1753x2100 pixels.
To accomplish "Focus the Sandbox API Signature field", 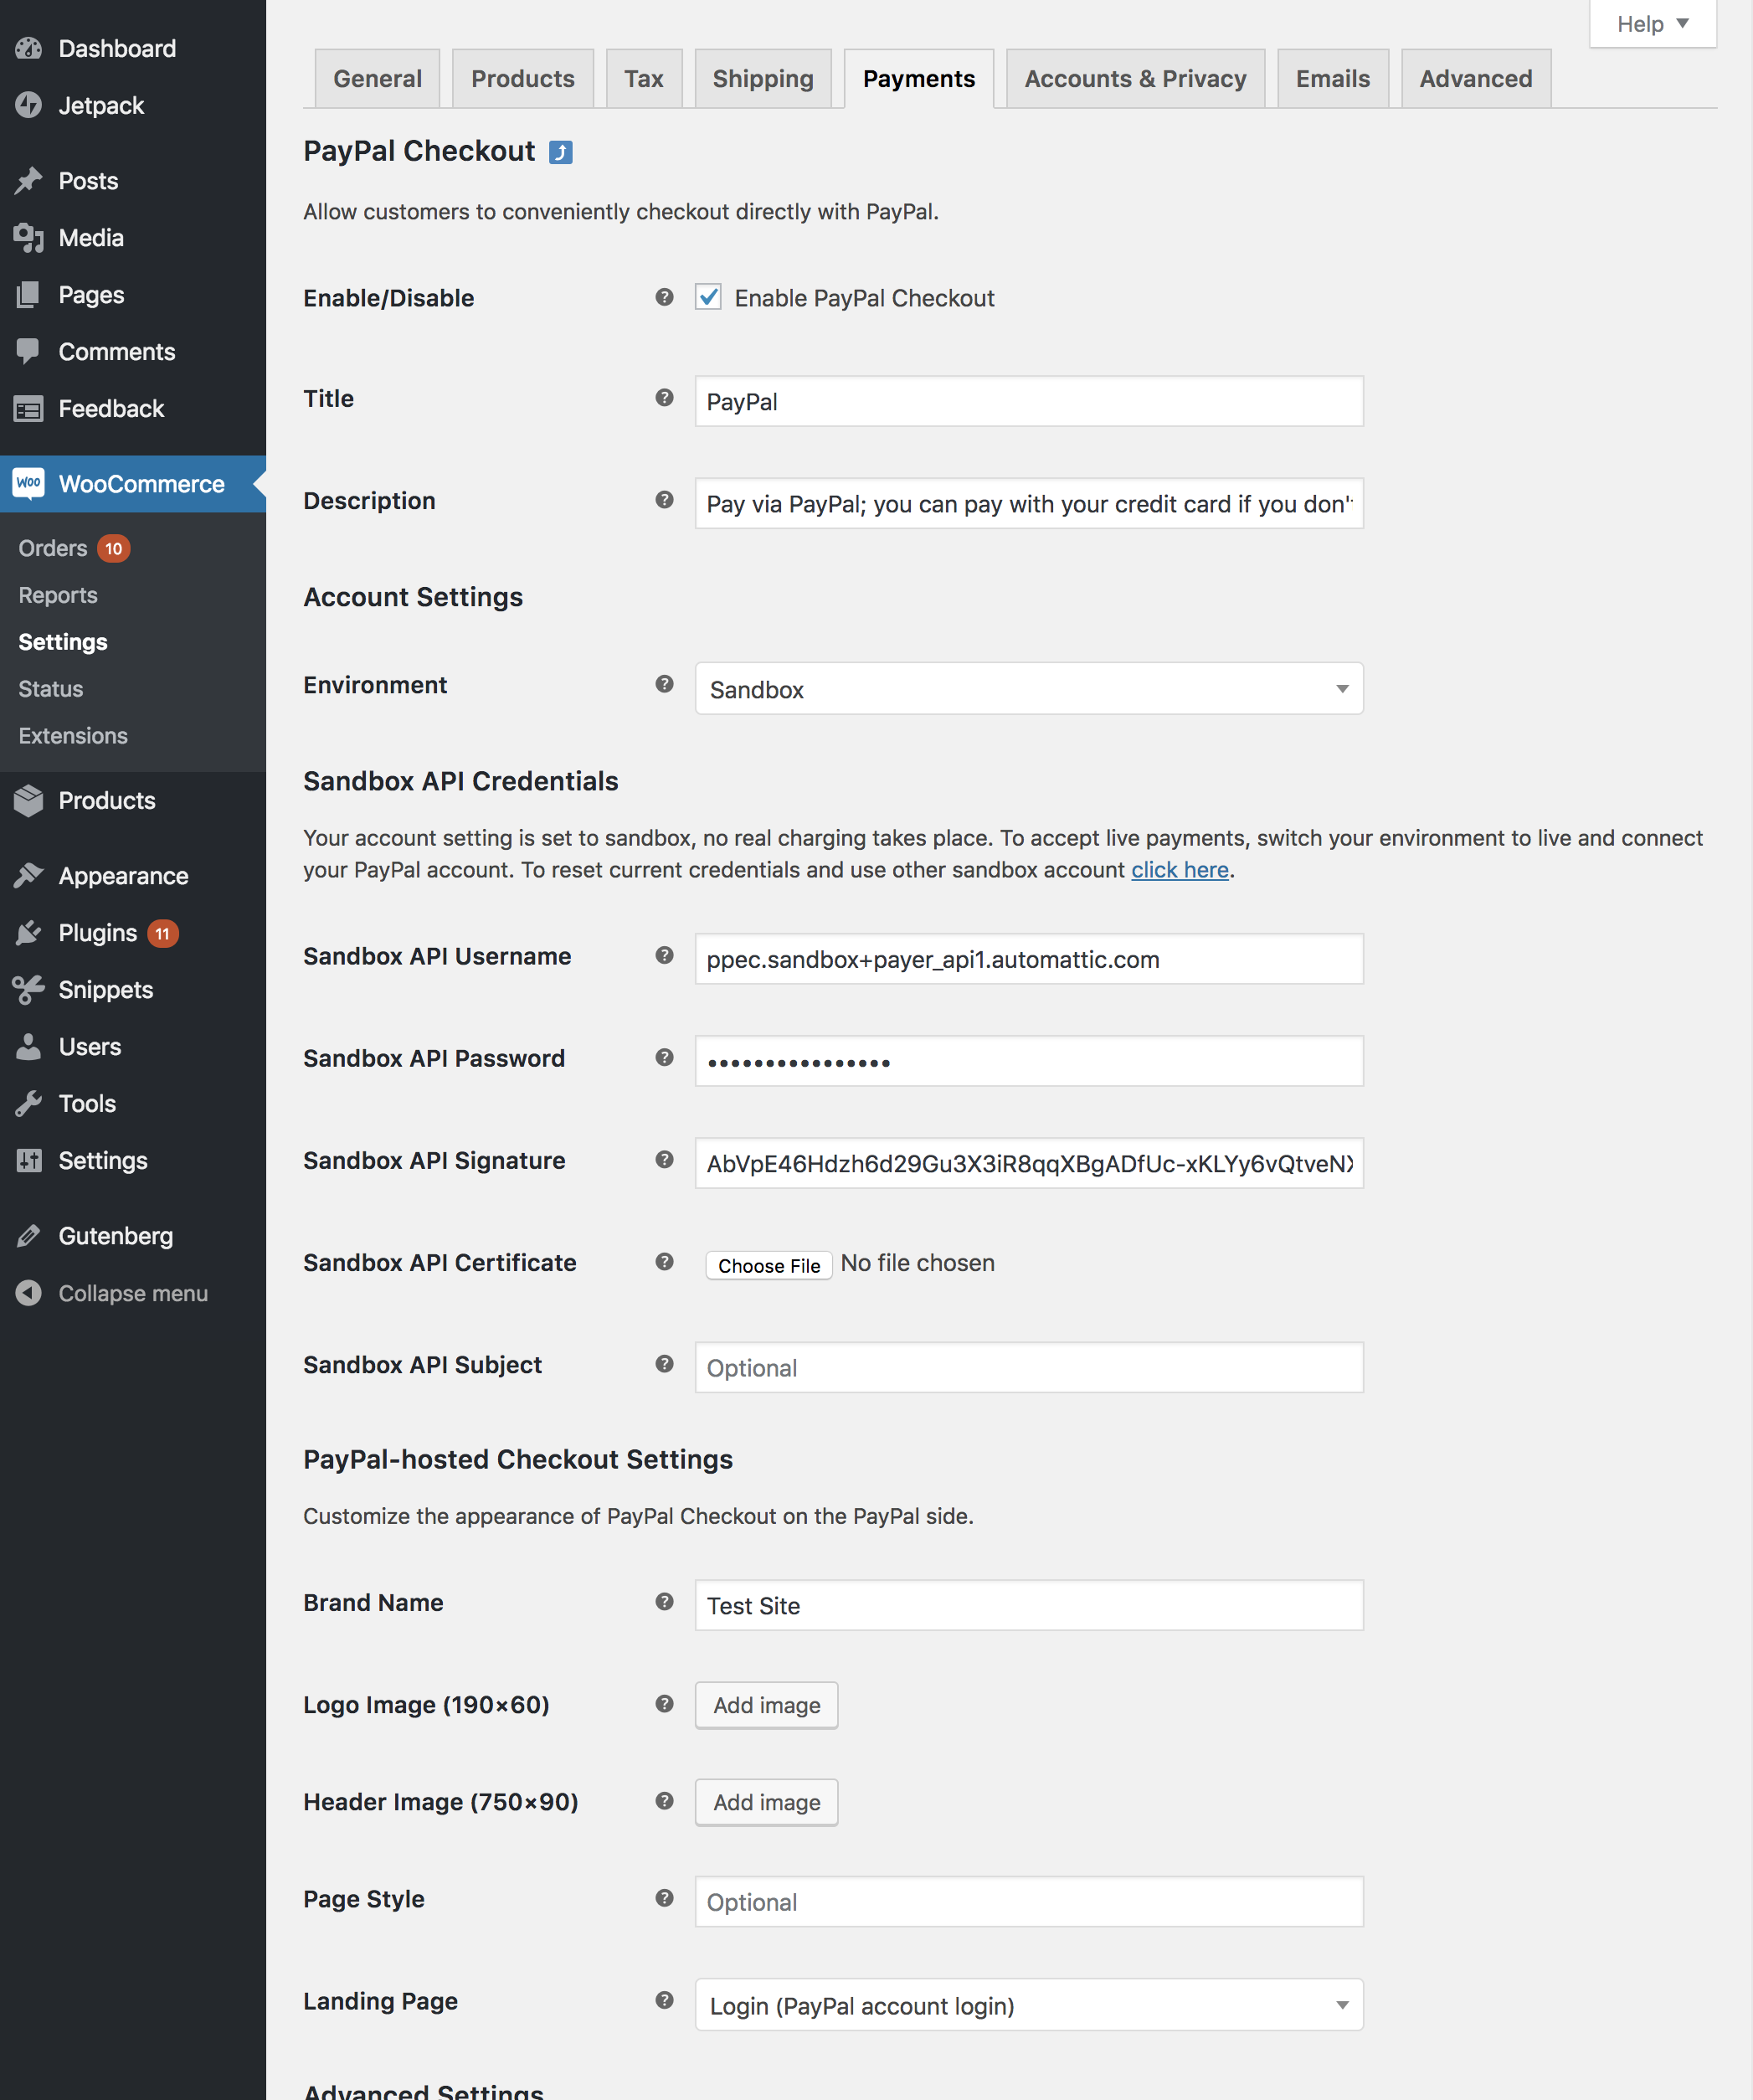I will pyautogui.click(x=1029, y=1163).
